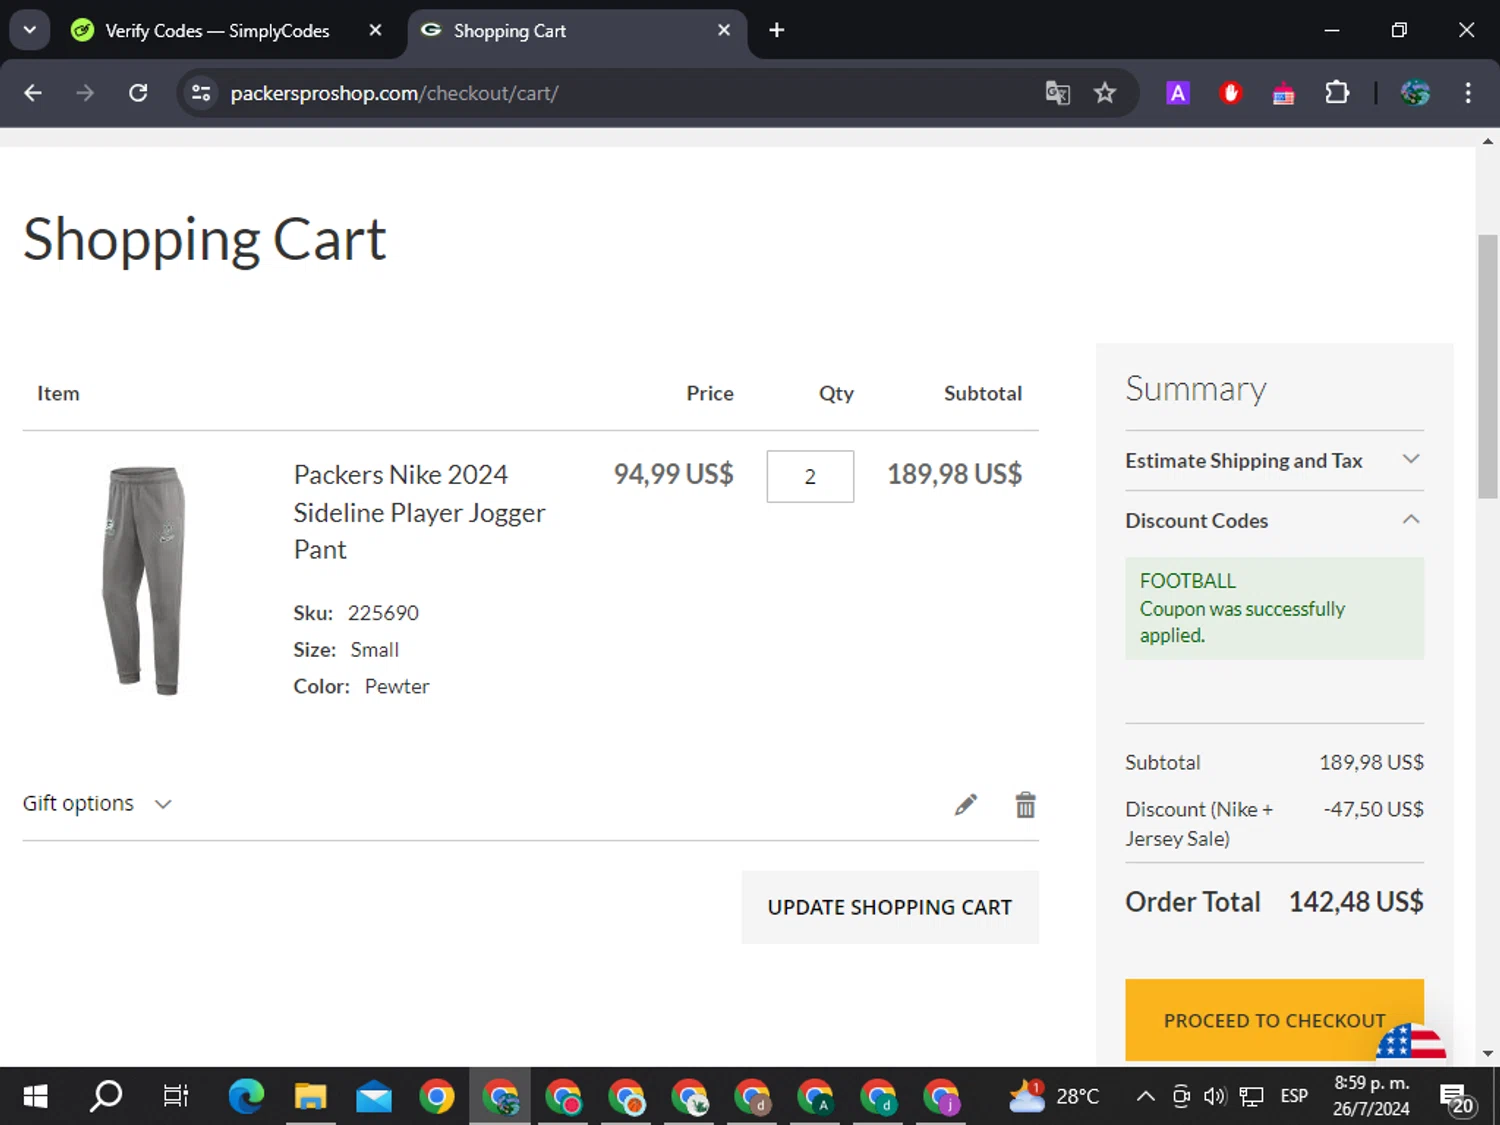Open the Packers Nike Jogger Pant product link
The image size is (1500, 1125).
419,512
